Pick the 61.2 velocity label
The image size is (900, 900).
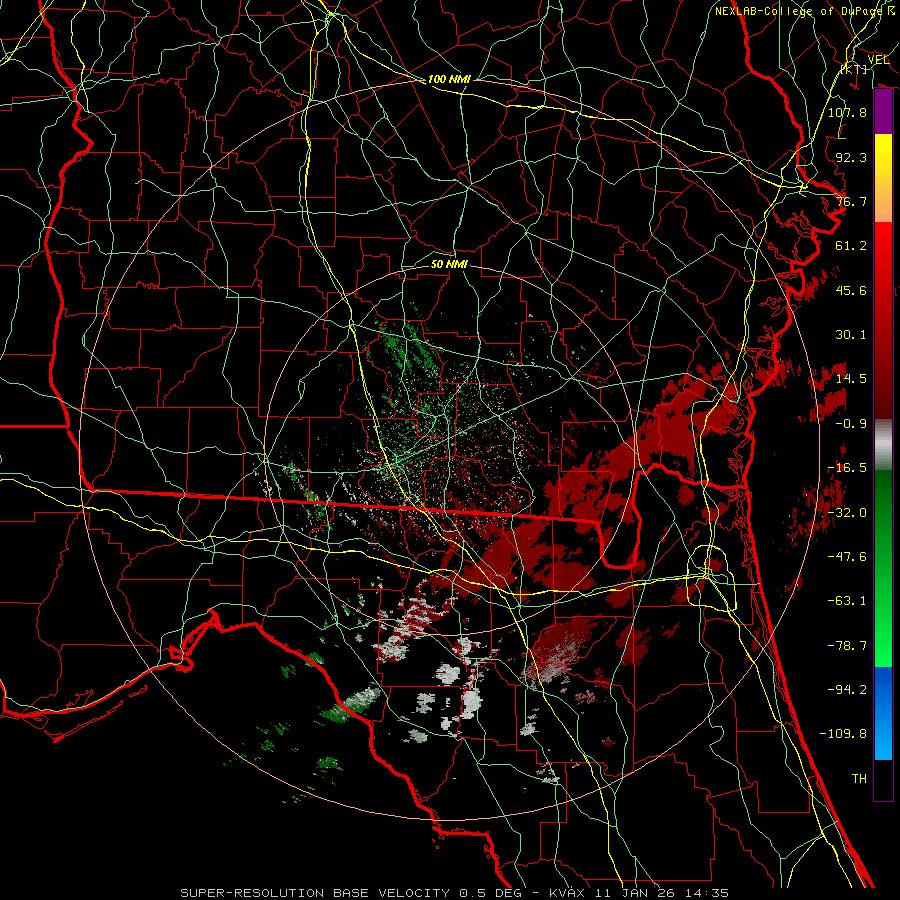click(851, 246)
